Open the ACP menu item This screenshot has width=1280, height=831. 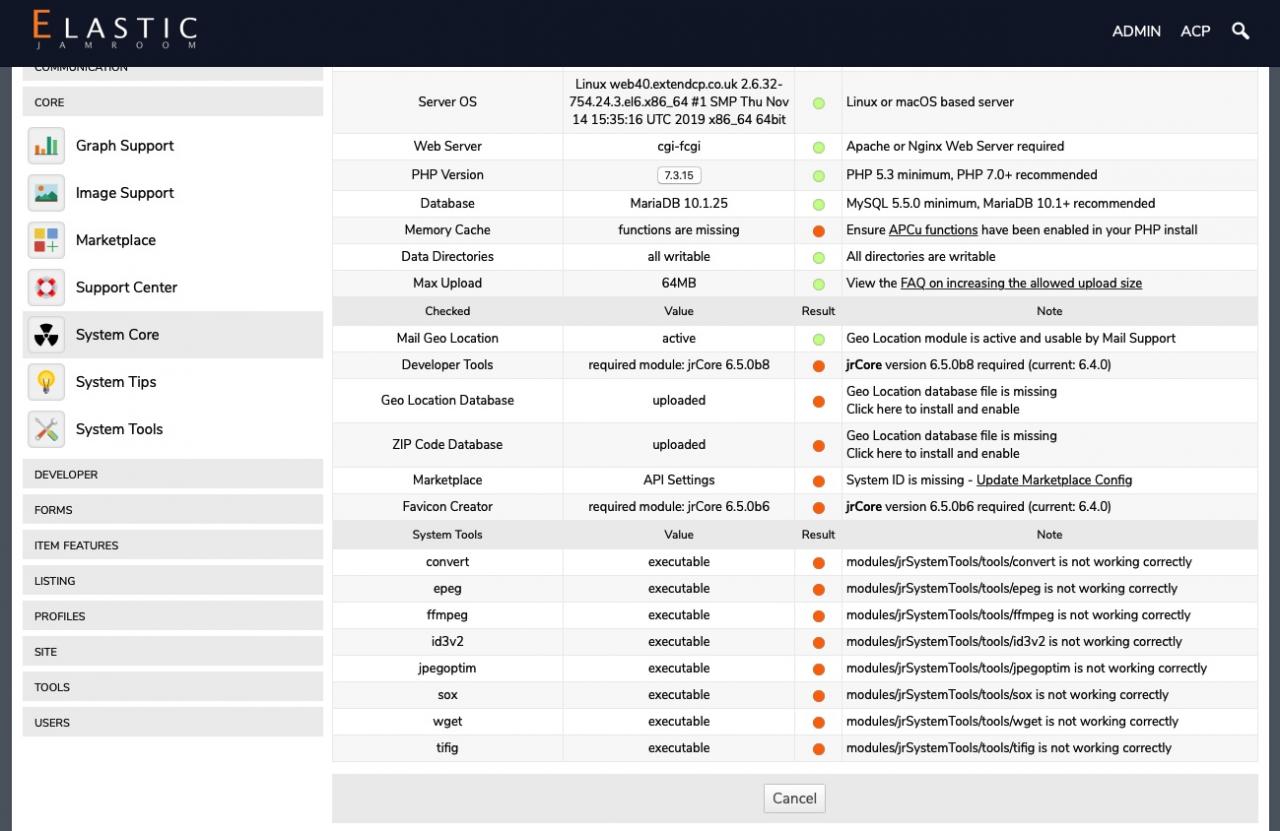click(x=1195, y=31)
